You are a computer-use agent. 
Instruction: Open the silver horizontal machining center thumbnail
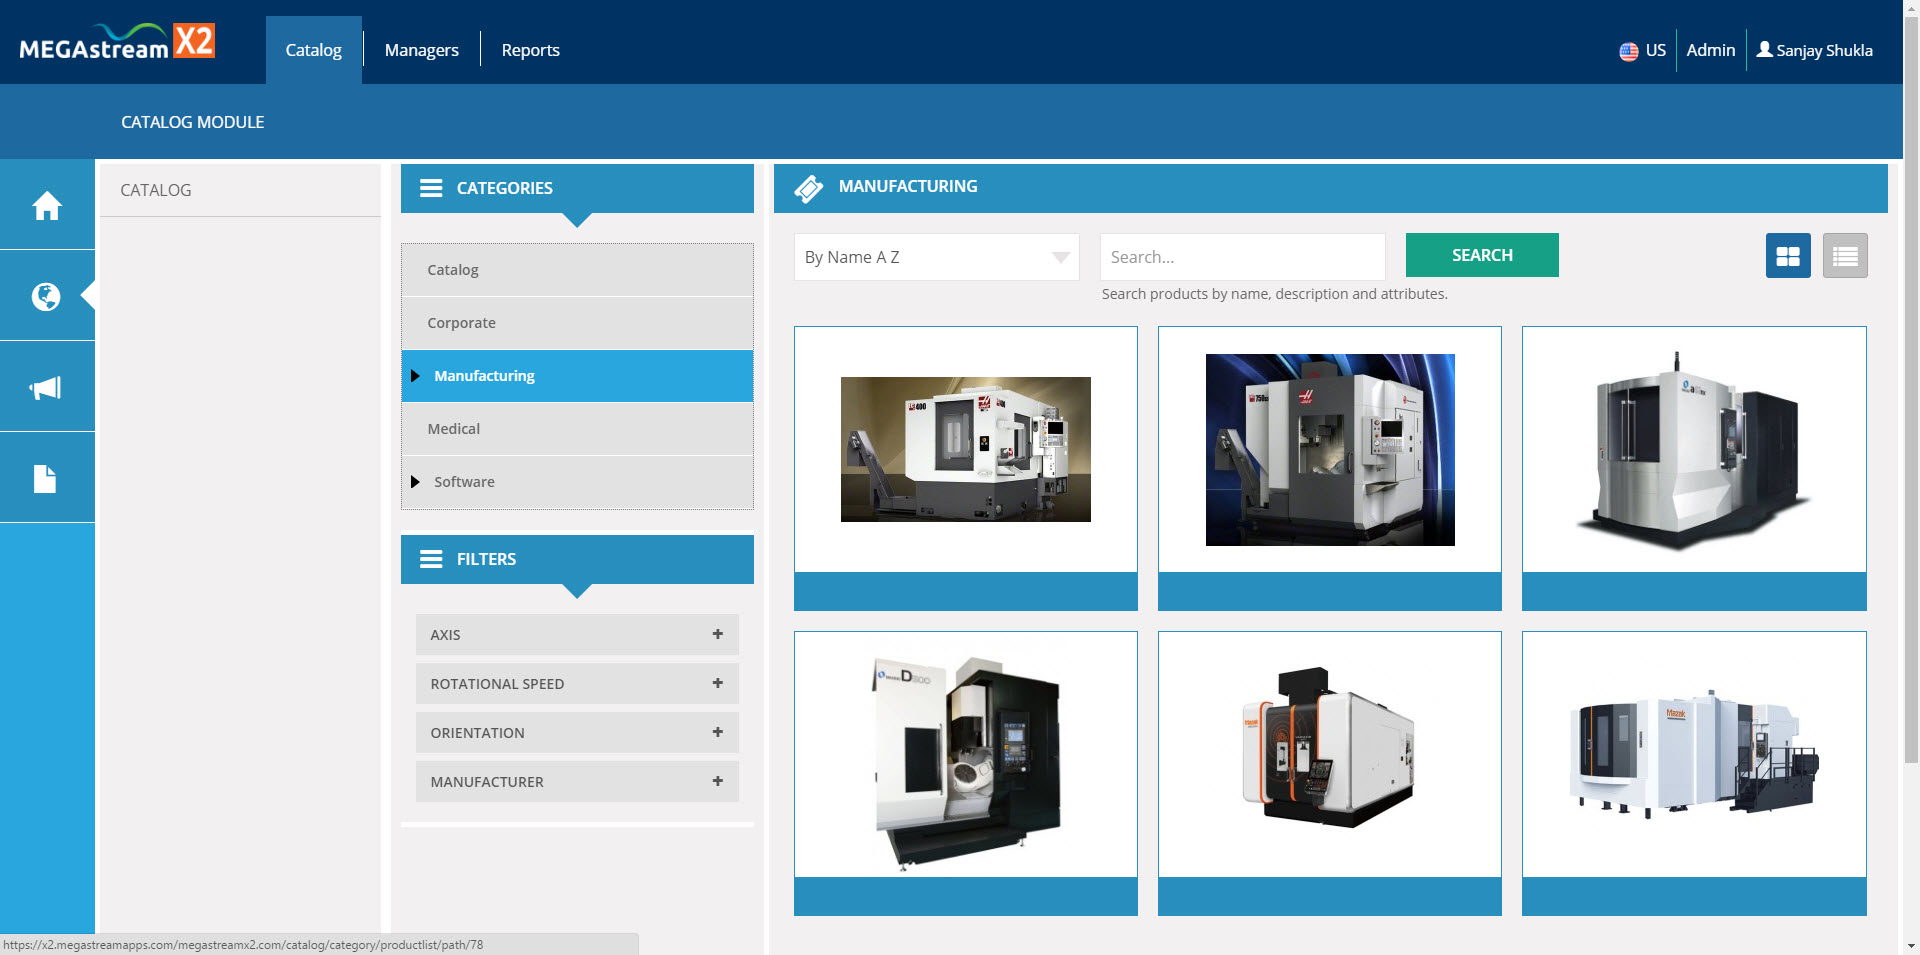click(1694, 450)
